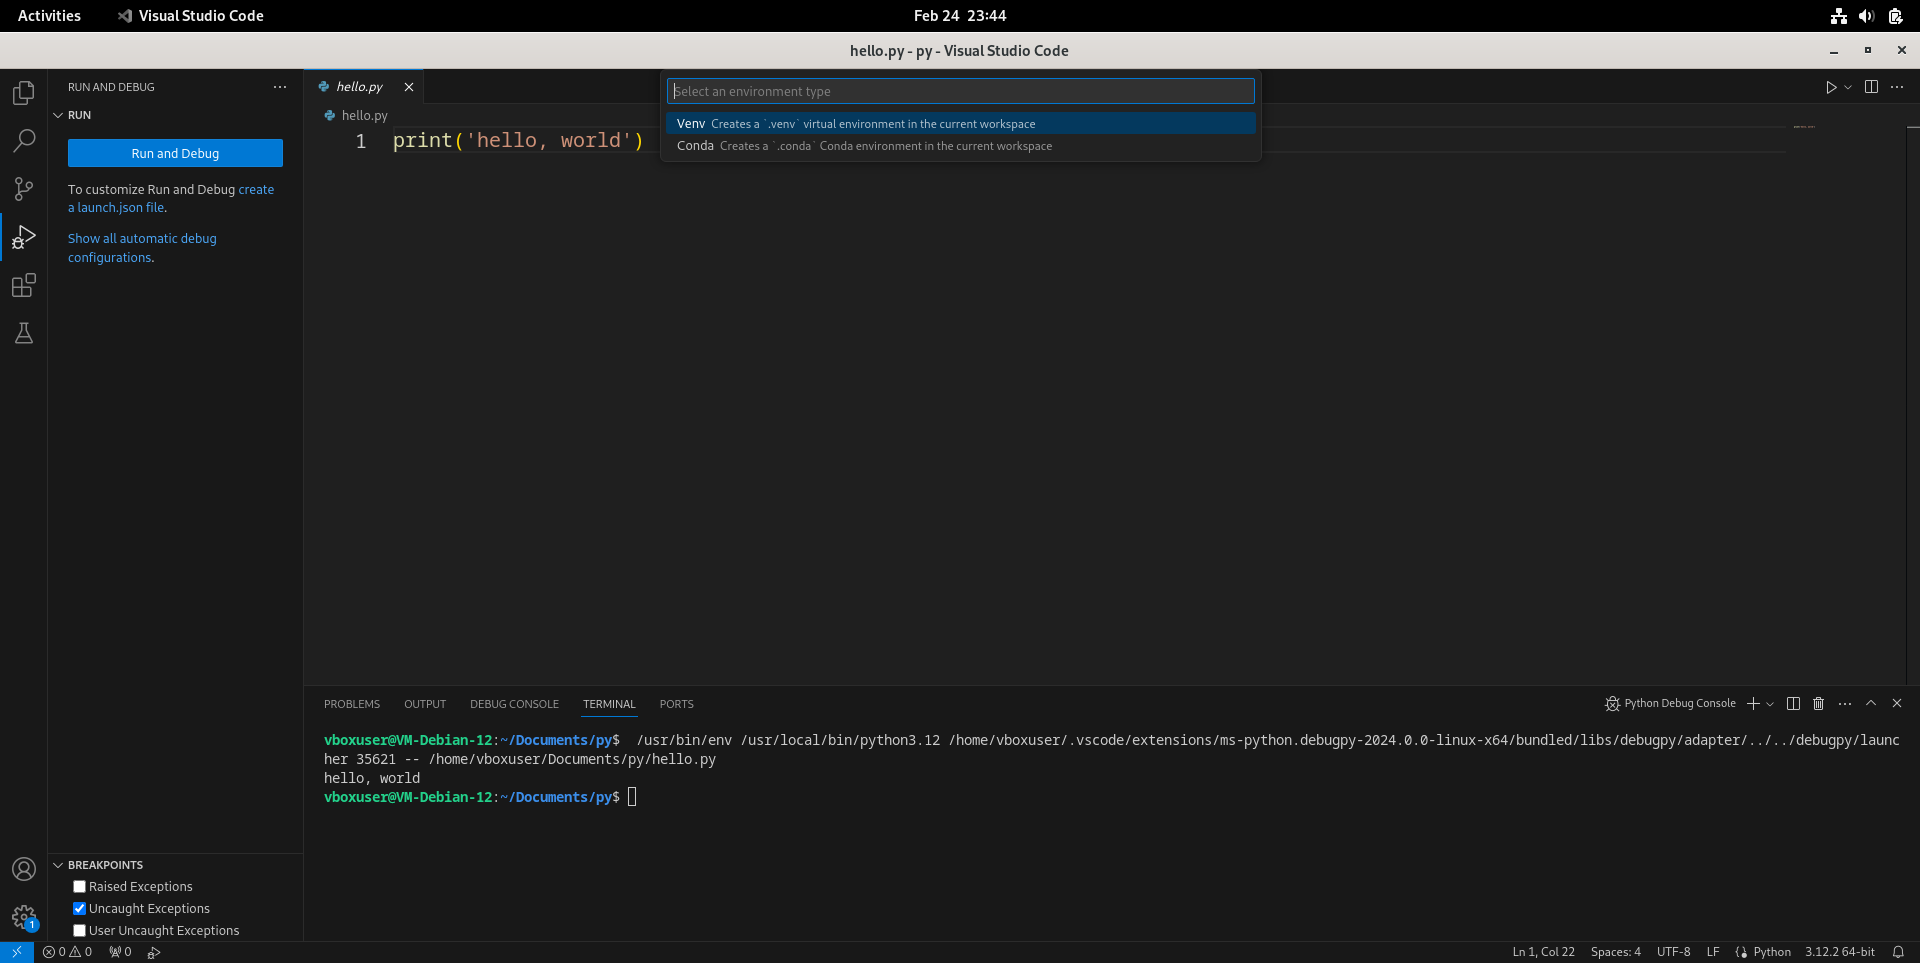Click the remote window status bar icon

(17, 952)
